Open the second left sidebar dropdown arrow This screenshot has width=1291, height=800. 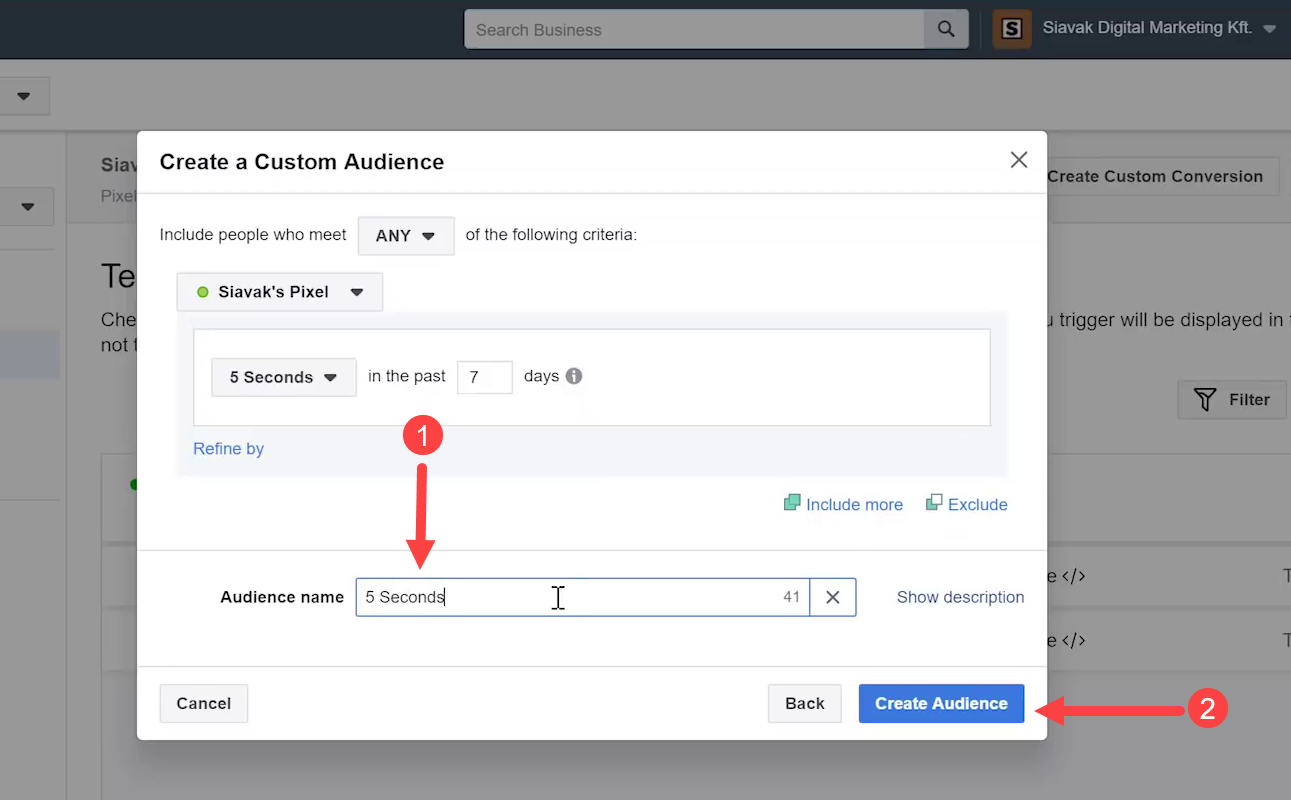pyautogui.click(x=28, y=206)
